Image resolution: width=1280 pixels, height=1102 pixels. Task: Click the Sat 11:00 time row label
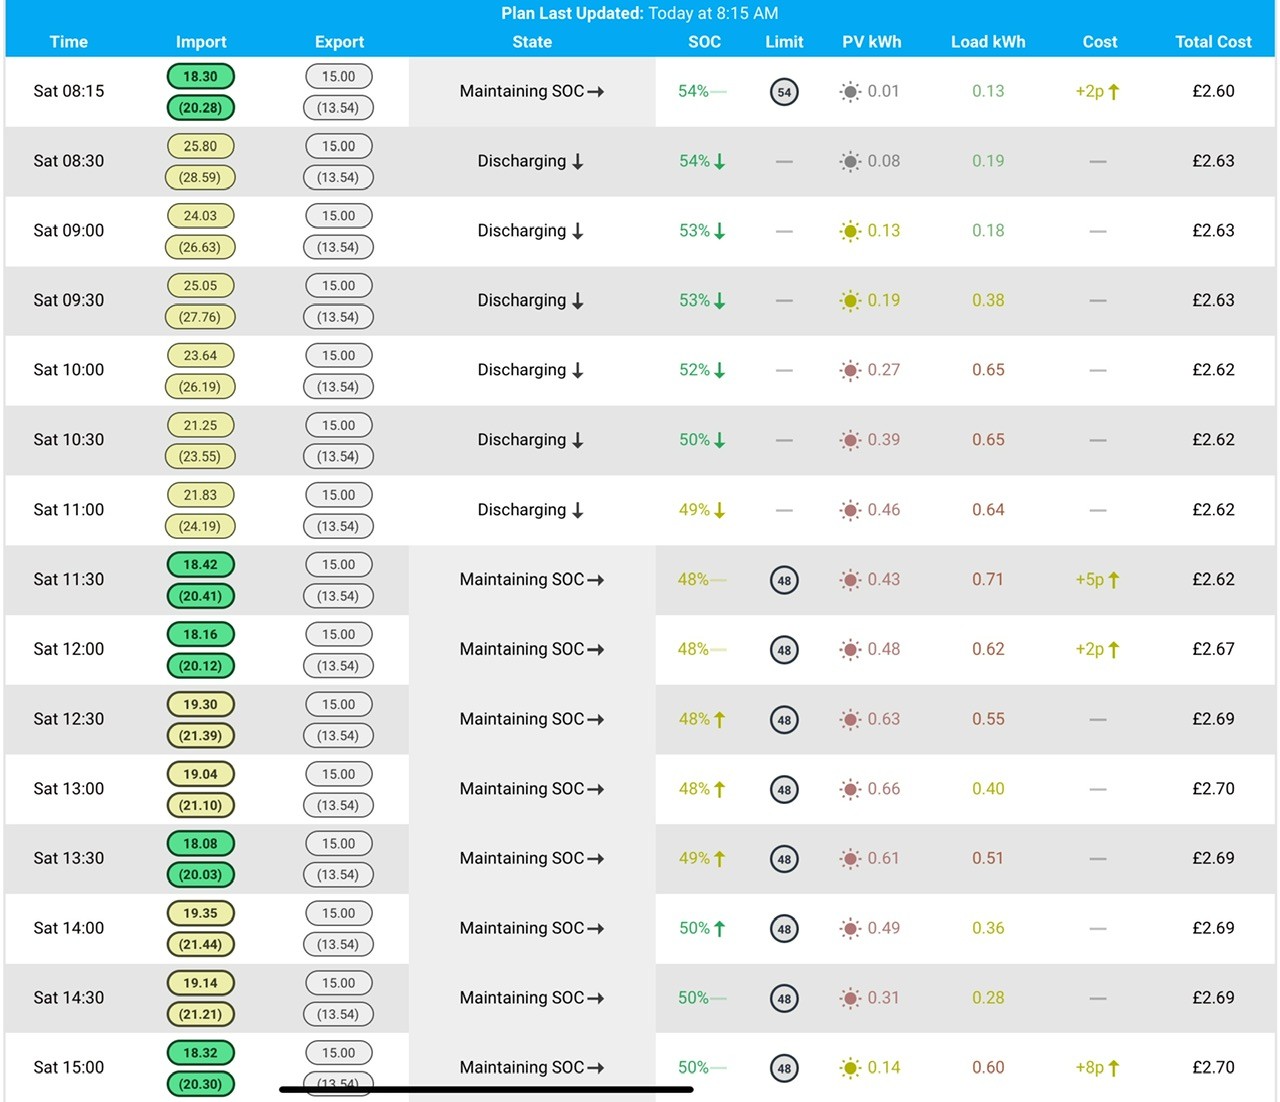69,510
